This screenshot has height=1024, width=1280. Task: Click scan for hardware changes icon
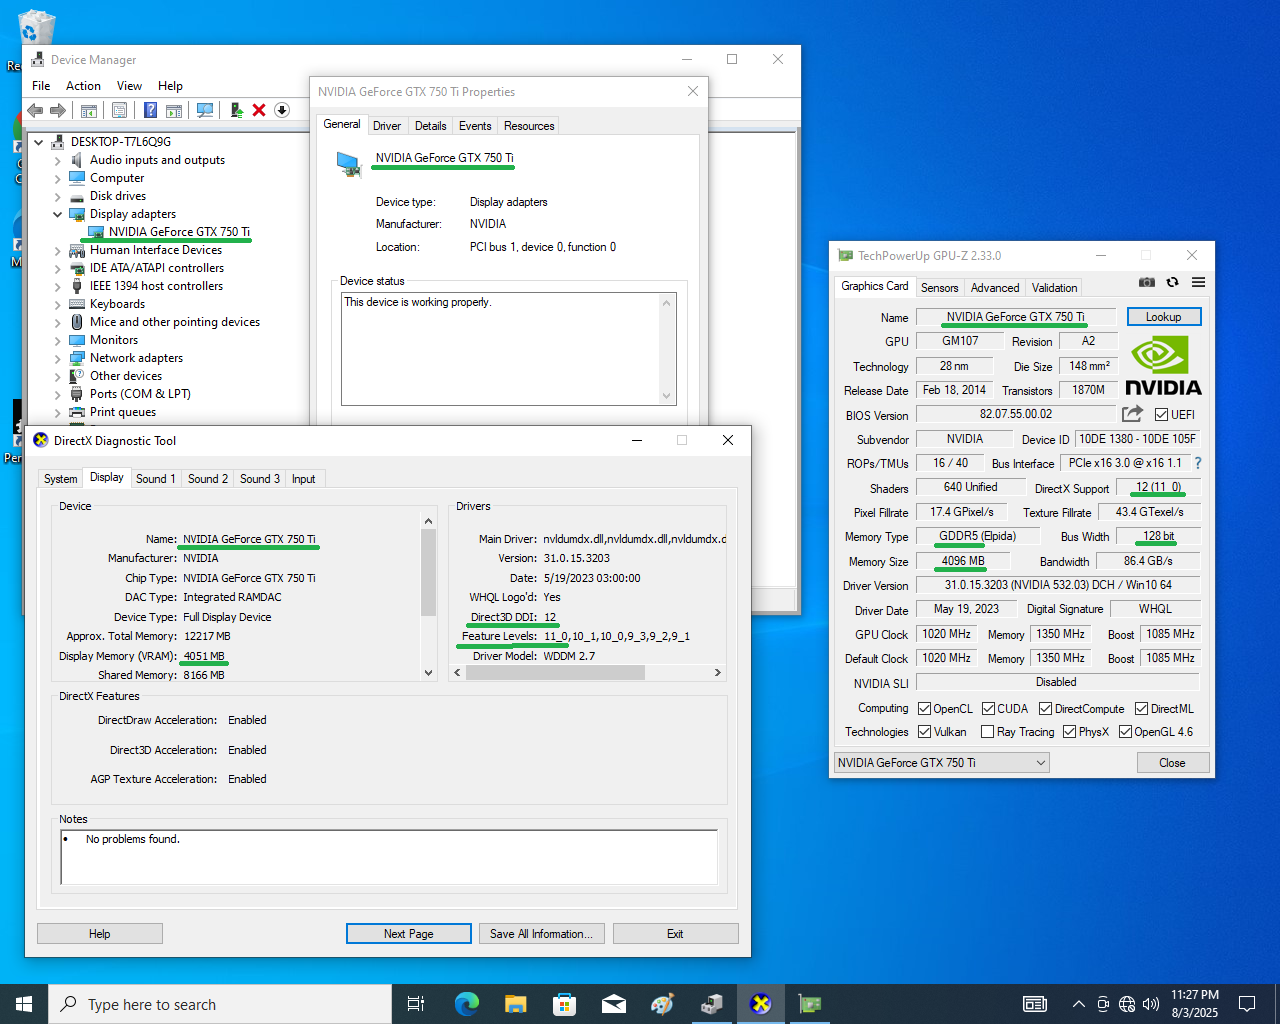point(205,110)
